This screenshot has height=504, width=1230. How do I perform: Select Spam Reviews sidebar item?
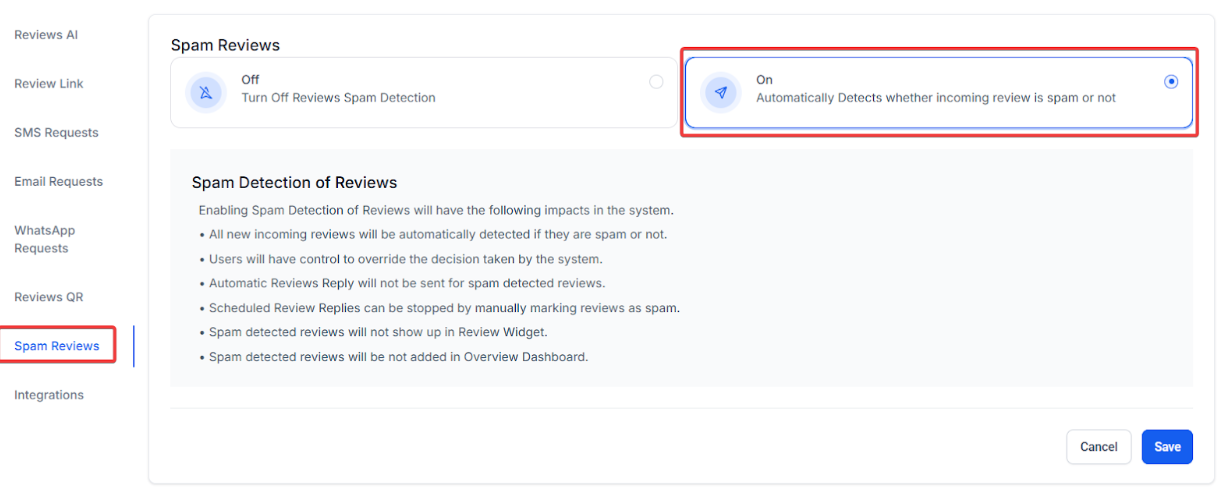[x=57, y=346]
